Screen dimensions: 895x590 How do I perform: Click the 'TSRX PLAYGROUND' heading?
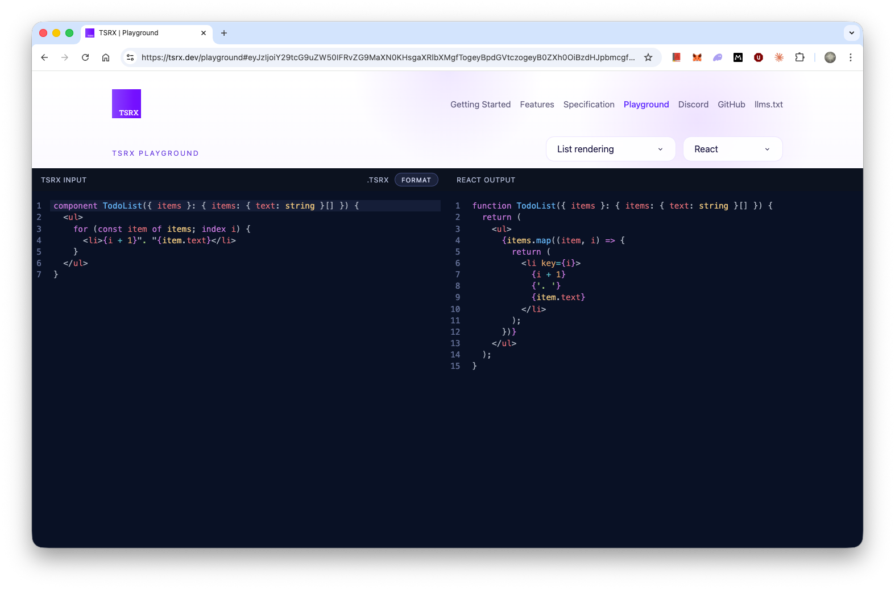155,153
